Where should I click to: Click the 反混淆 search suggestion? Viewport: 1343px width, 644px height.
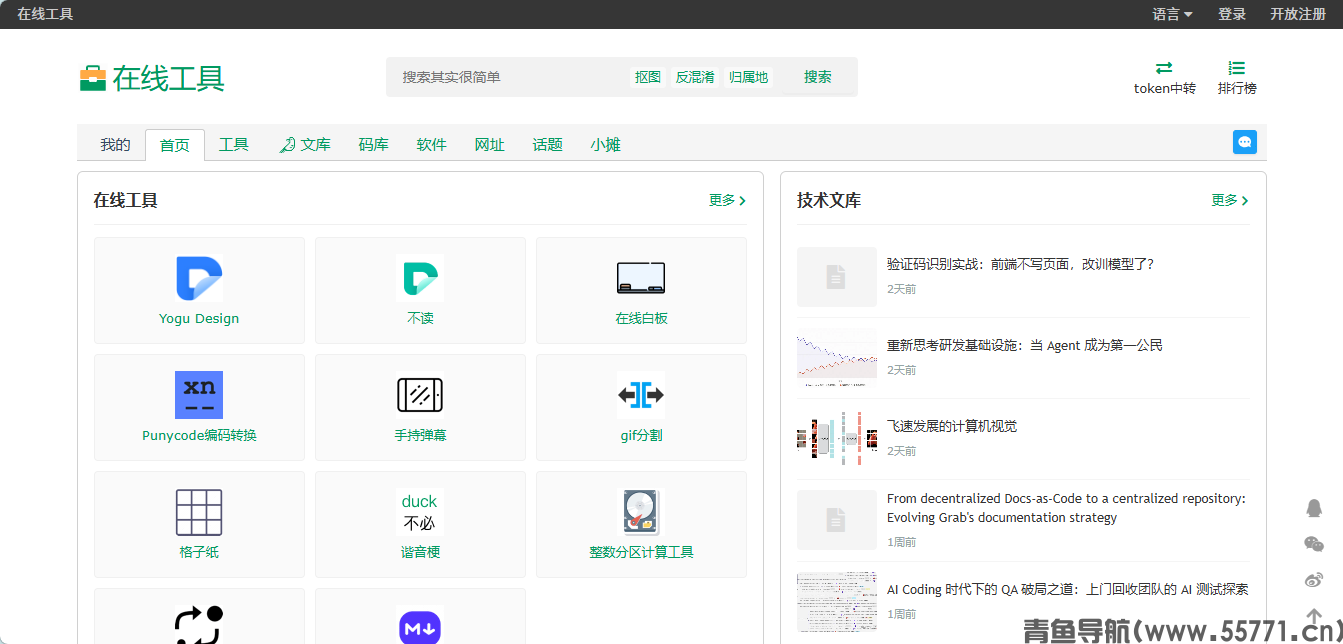tap(695, 77)
